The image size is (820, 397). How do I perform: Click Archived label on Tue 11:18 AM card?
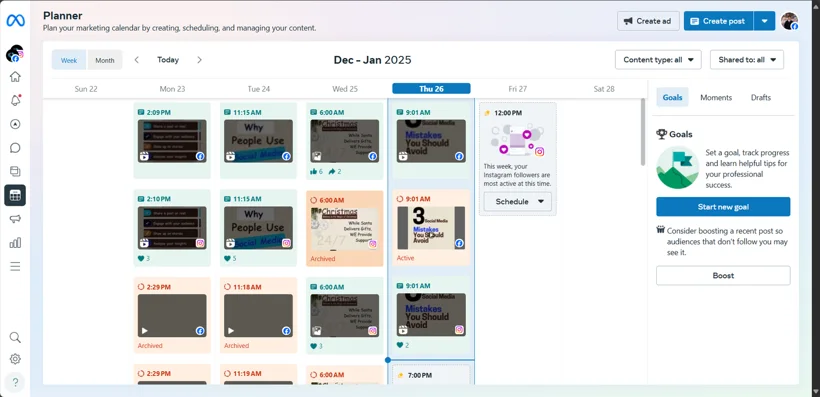pos(236,346)
